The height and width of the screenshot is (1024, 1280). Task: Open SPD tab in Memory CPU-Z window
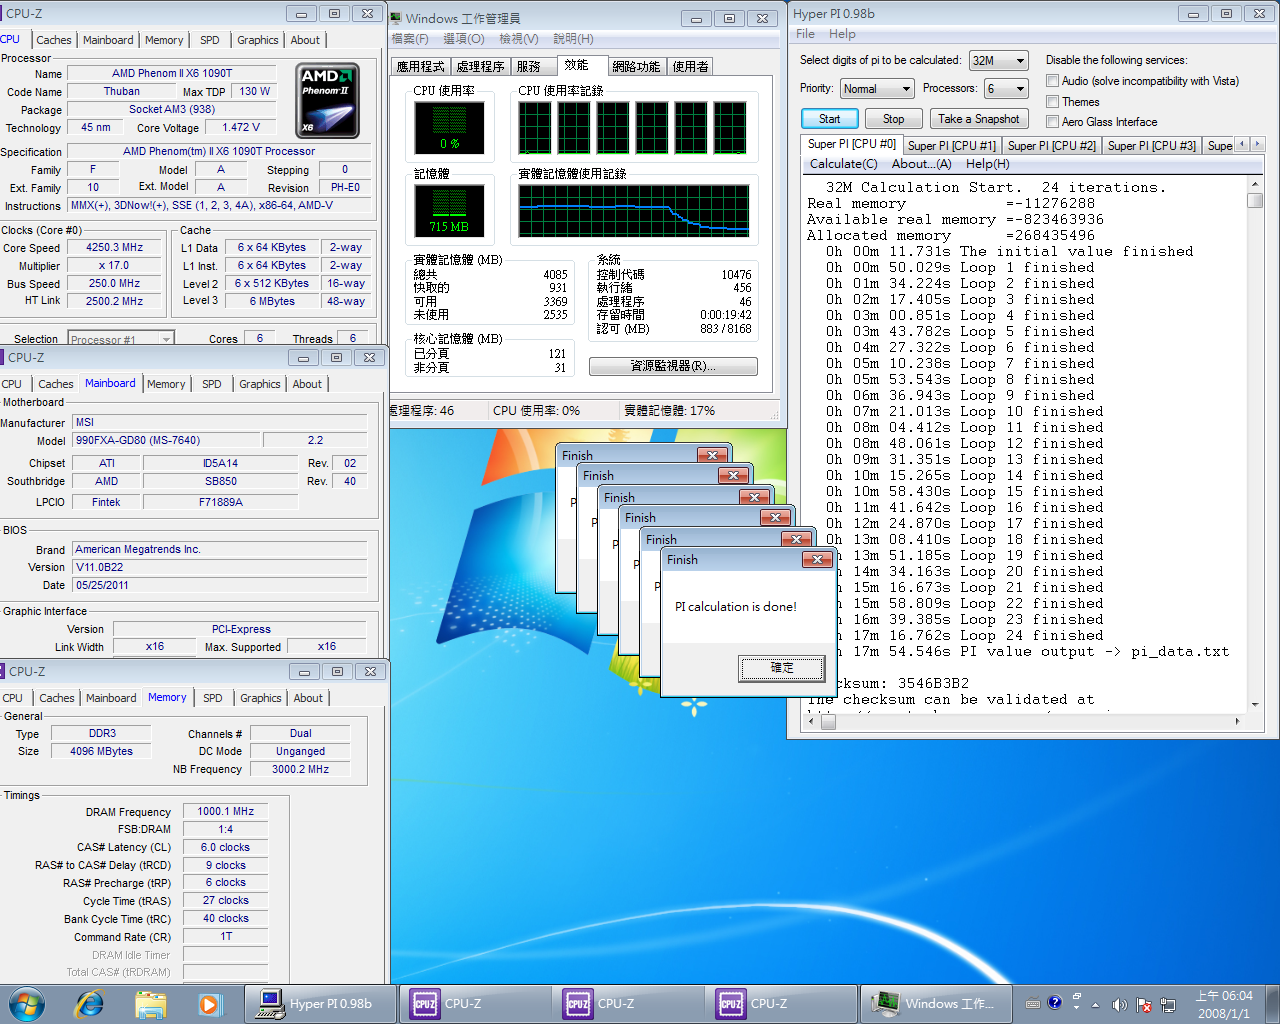point(213,698)
